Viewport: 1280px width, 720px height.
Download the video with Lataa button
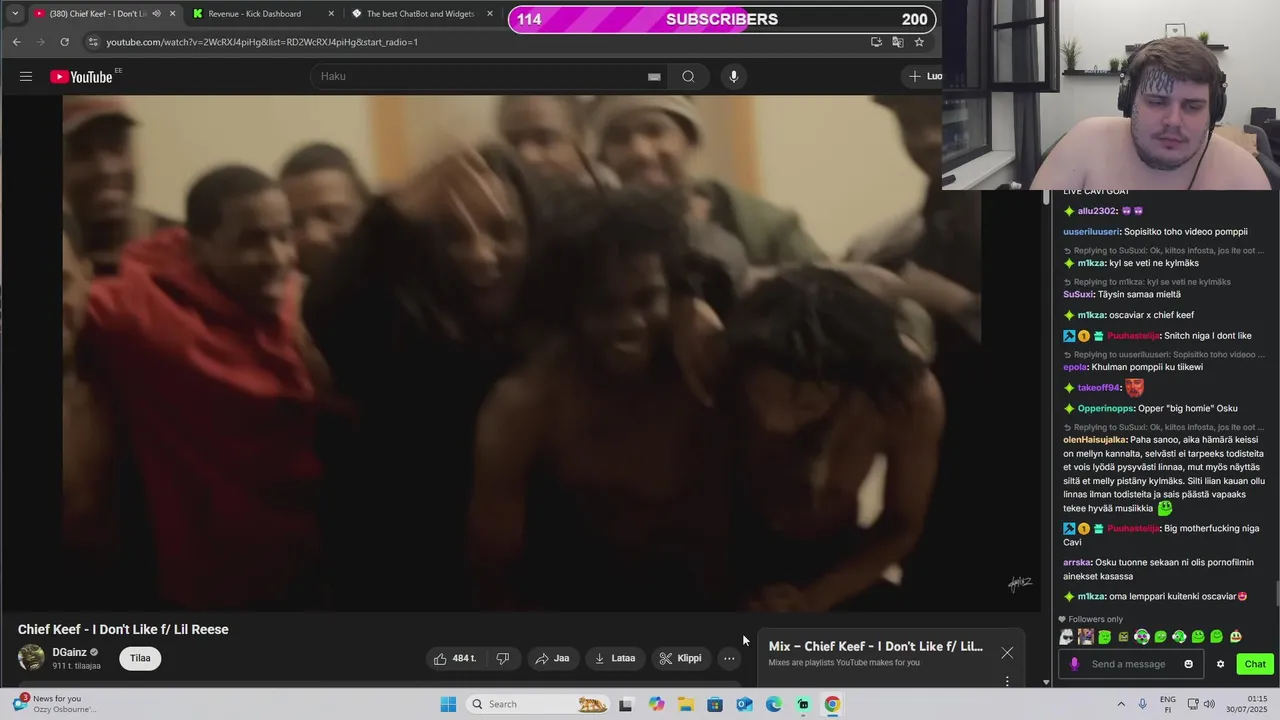(615, 658)
